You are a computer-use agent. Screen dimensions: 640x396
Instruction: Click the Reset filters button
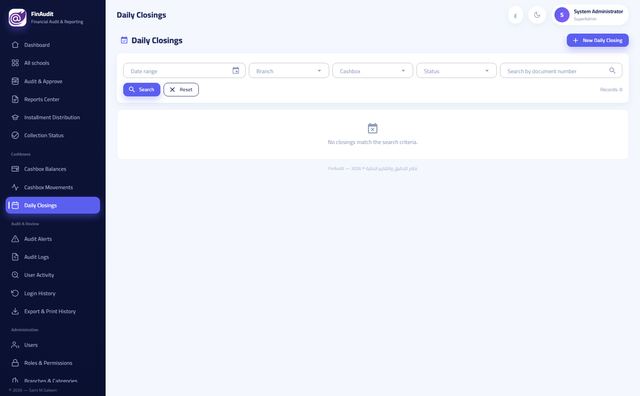click(181, 89)
